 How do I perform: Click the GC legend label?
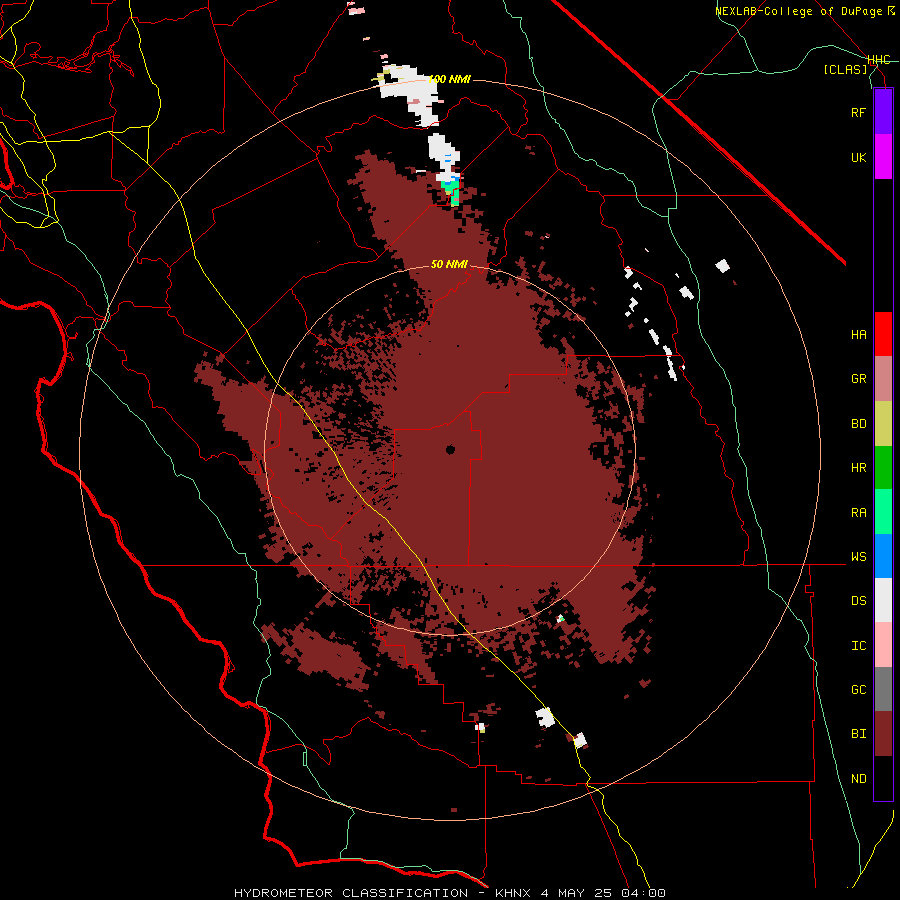point(859,690)
